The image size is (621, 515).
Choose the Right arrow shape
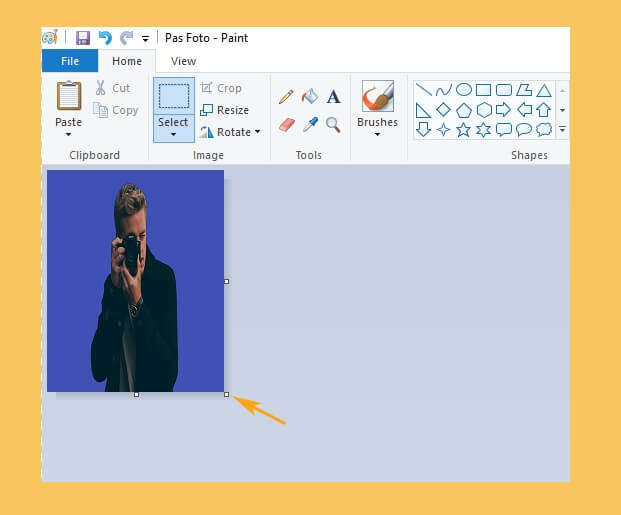pyautogui.click(x=503, y=110)
